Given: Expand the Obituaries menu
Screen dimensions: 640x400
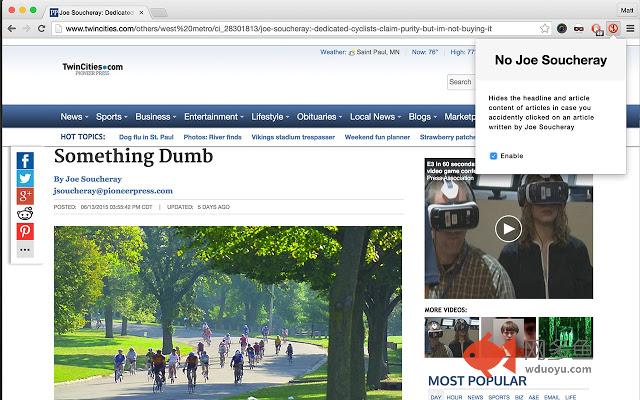Looking at the screenshot, I should click(319, 117).
